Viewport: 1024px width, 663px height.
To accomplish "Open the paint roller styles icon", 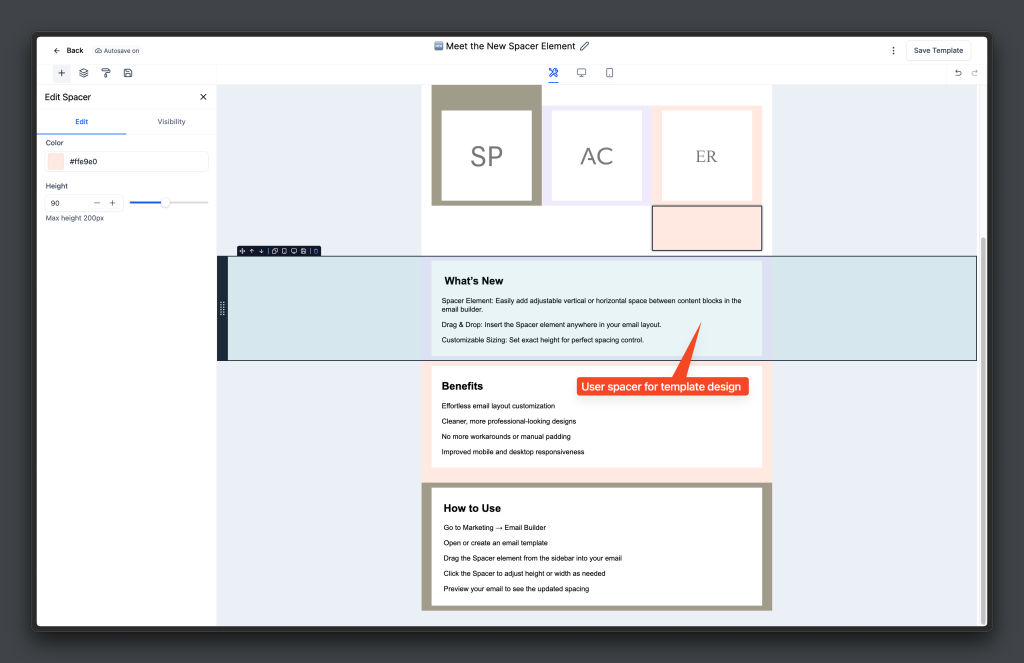I will [x=106, y=73].
